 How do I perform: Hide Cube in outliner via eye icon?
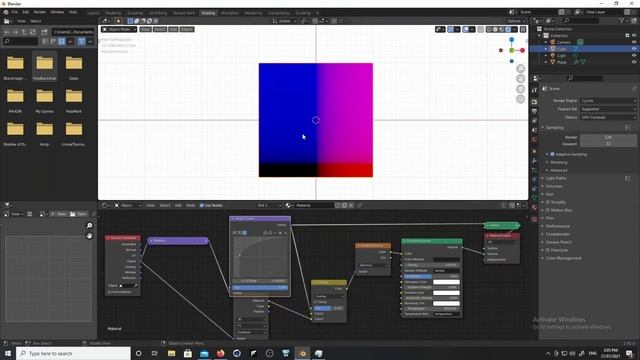point(634,49)
